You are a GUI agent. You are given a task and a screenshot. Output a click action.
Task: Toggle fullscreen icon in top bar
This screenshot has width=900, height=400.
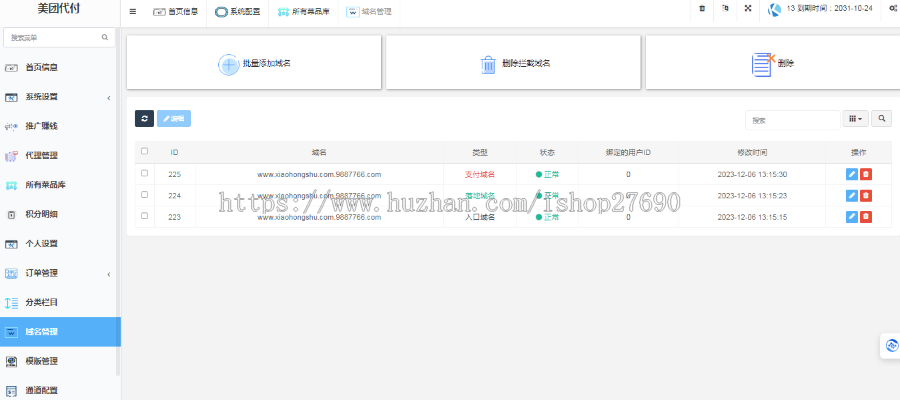point(748,9)
